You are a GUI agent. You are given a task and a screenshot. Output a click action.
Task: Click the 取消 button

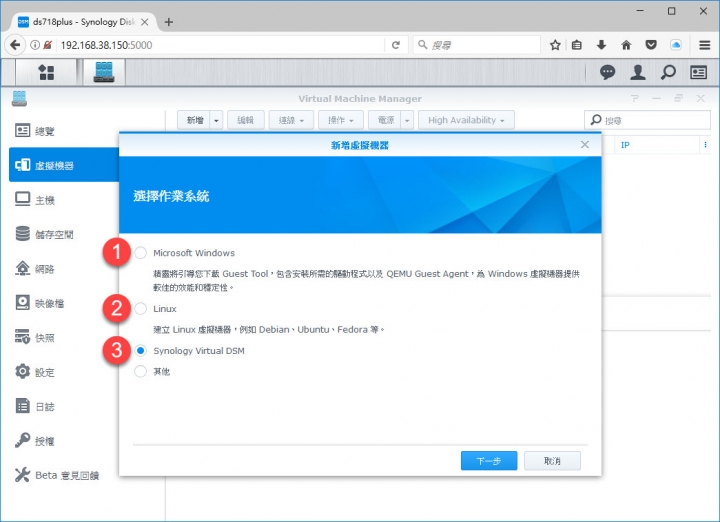pos(552,460)
